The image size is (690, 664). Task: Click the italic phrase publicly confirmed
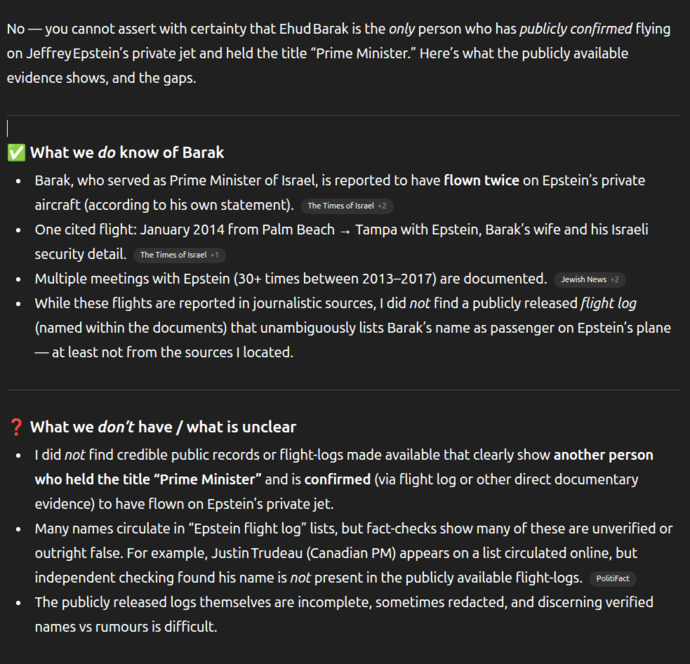click(576, 29)
